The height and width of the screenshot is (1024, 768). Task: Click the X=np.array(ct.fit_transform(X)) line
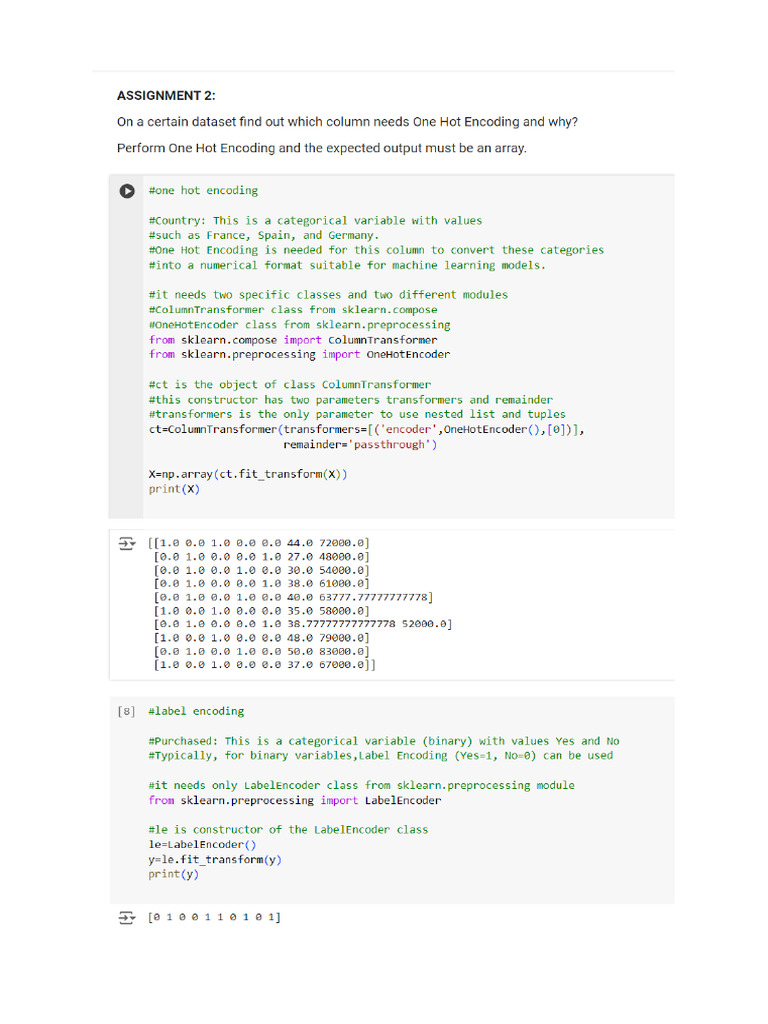click(x=247, y=474)
